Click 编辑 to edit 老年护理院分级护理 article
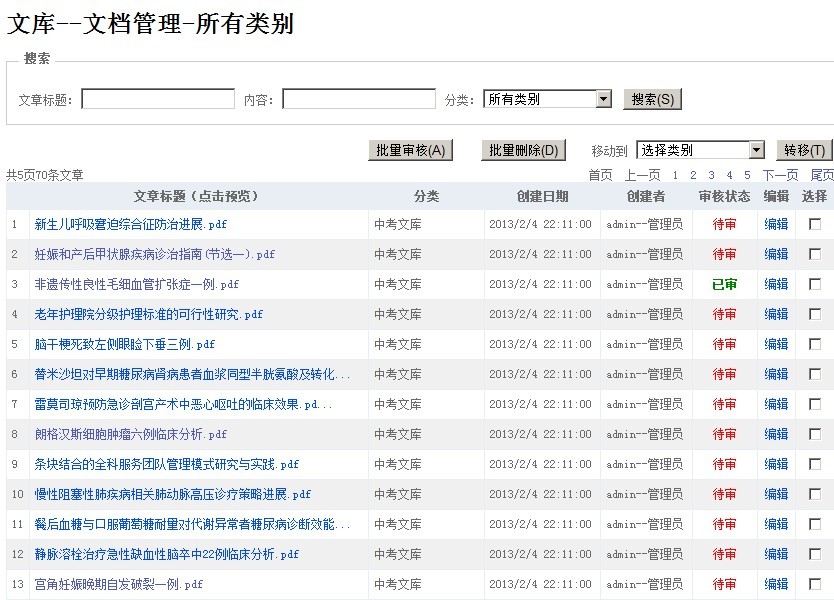Viewport: 834px width, 600px height. pyautogui.click(x=775, y=314)
